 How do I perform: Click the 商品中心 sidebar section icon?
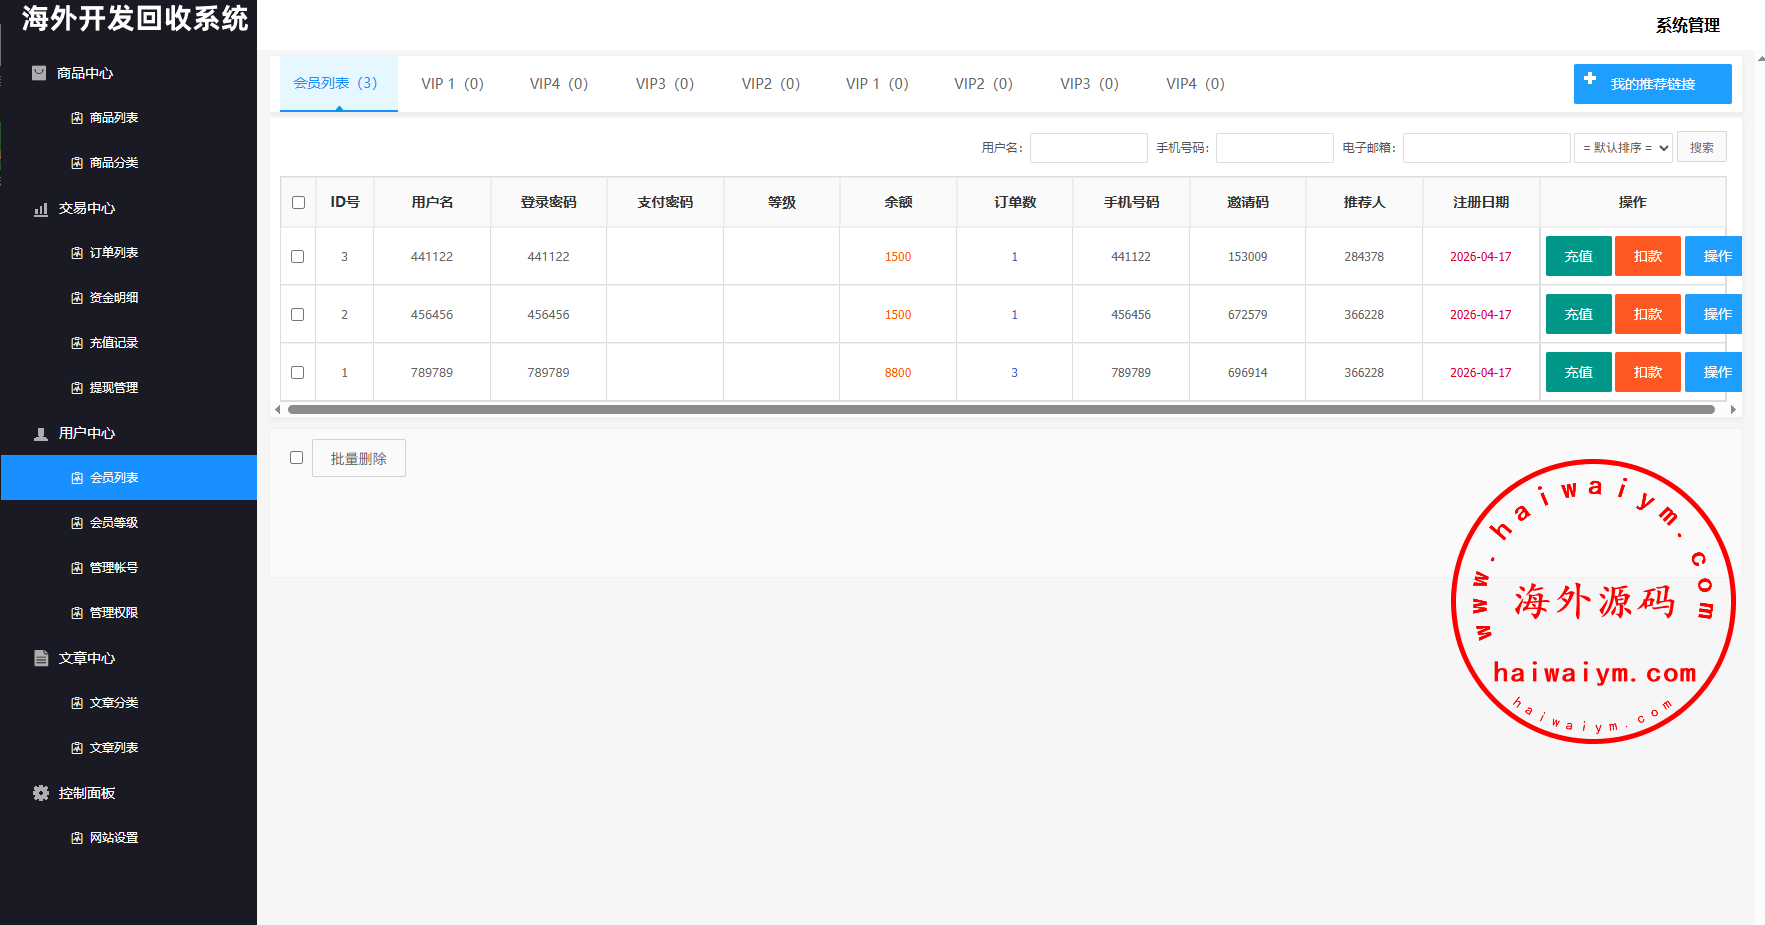click(x=39, y=73)
